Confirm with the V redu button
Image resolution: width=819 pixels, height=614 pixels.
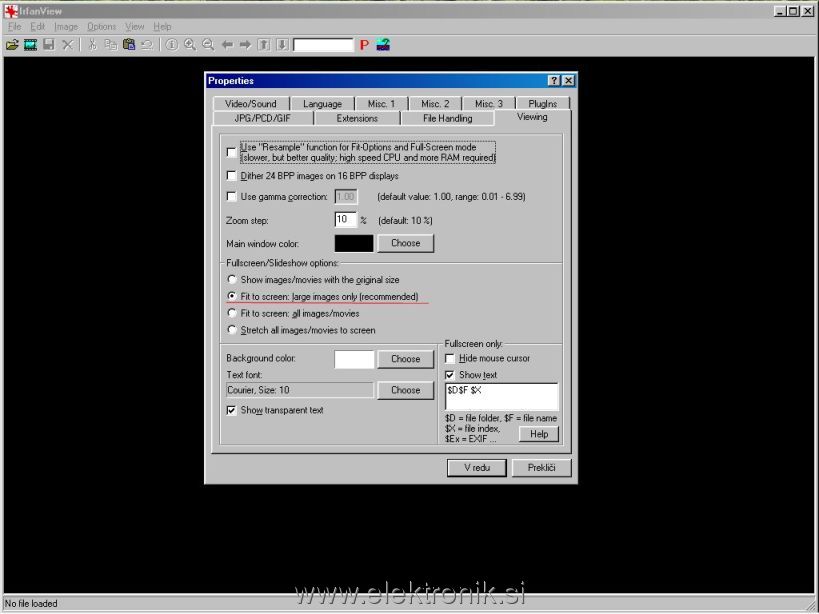477,468
